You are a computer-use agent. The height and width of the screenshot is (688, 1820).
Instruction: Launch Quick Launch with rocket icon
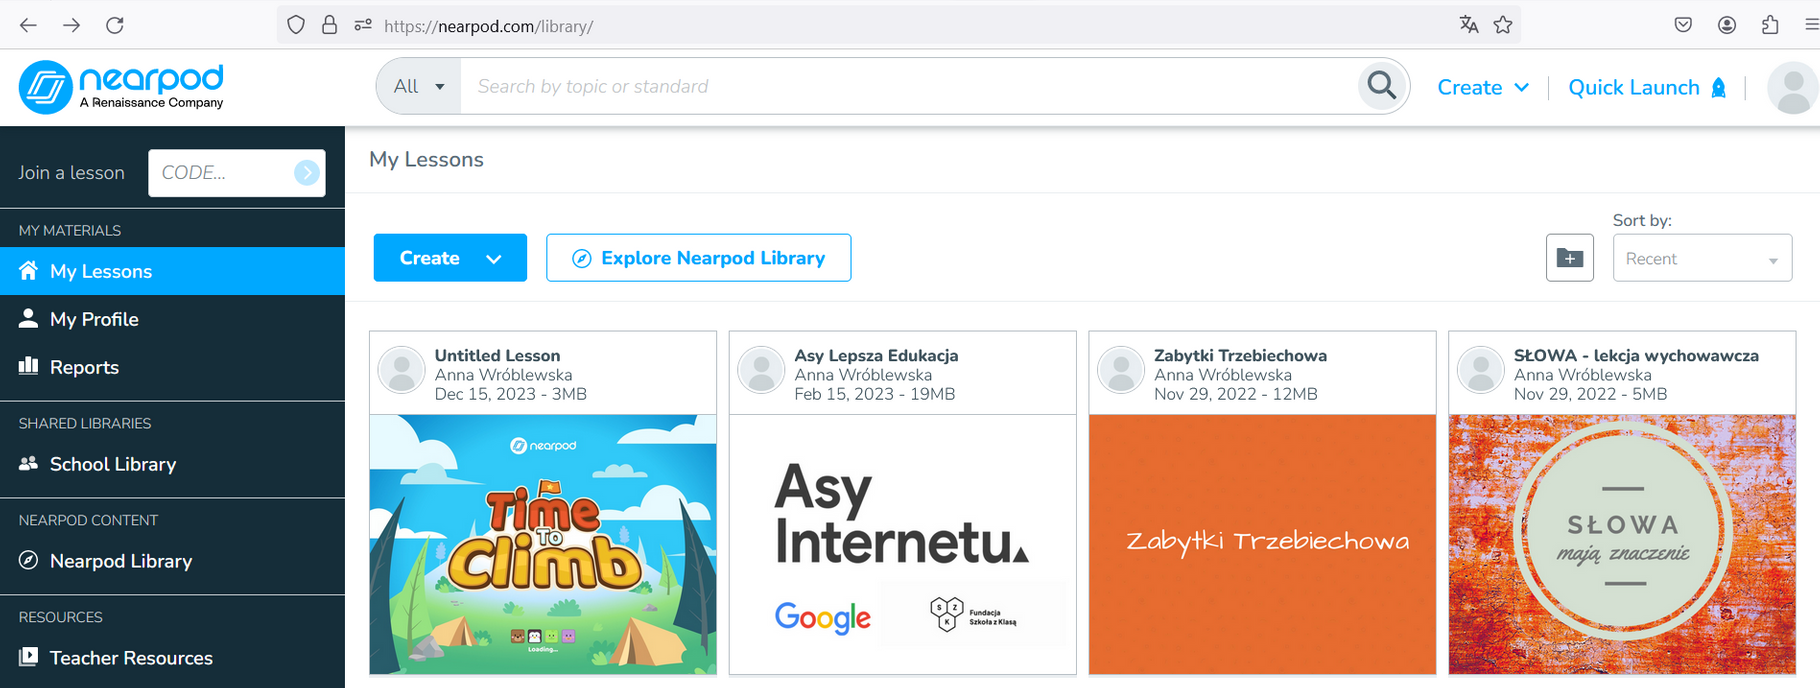(1647, 87)
